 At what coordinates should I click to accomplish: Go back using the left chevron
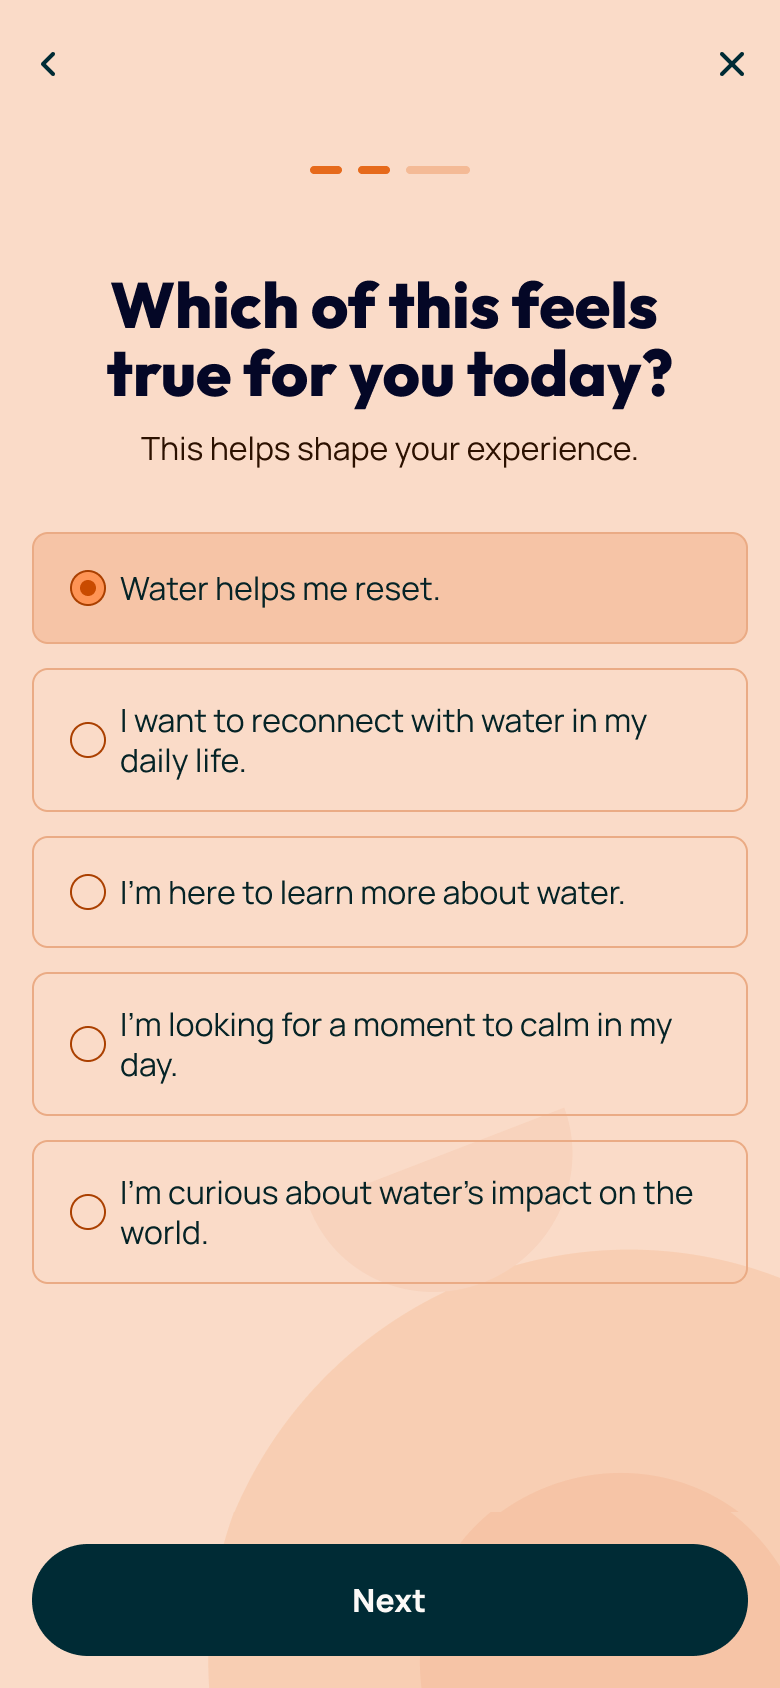pyautogui.click(x=48, y=64)
